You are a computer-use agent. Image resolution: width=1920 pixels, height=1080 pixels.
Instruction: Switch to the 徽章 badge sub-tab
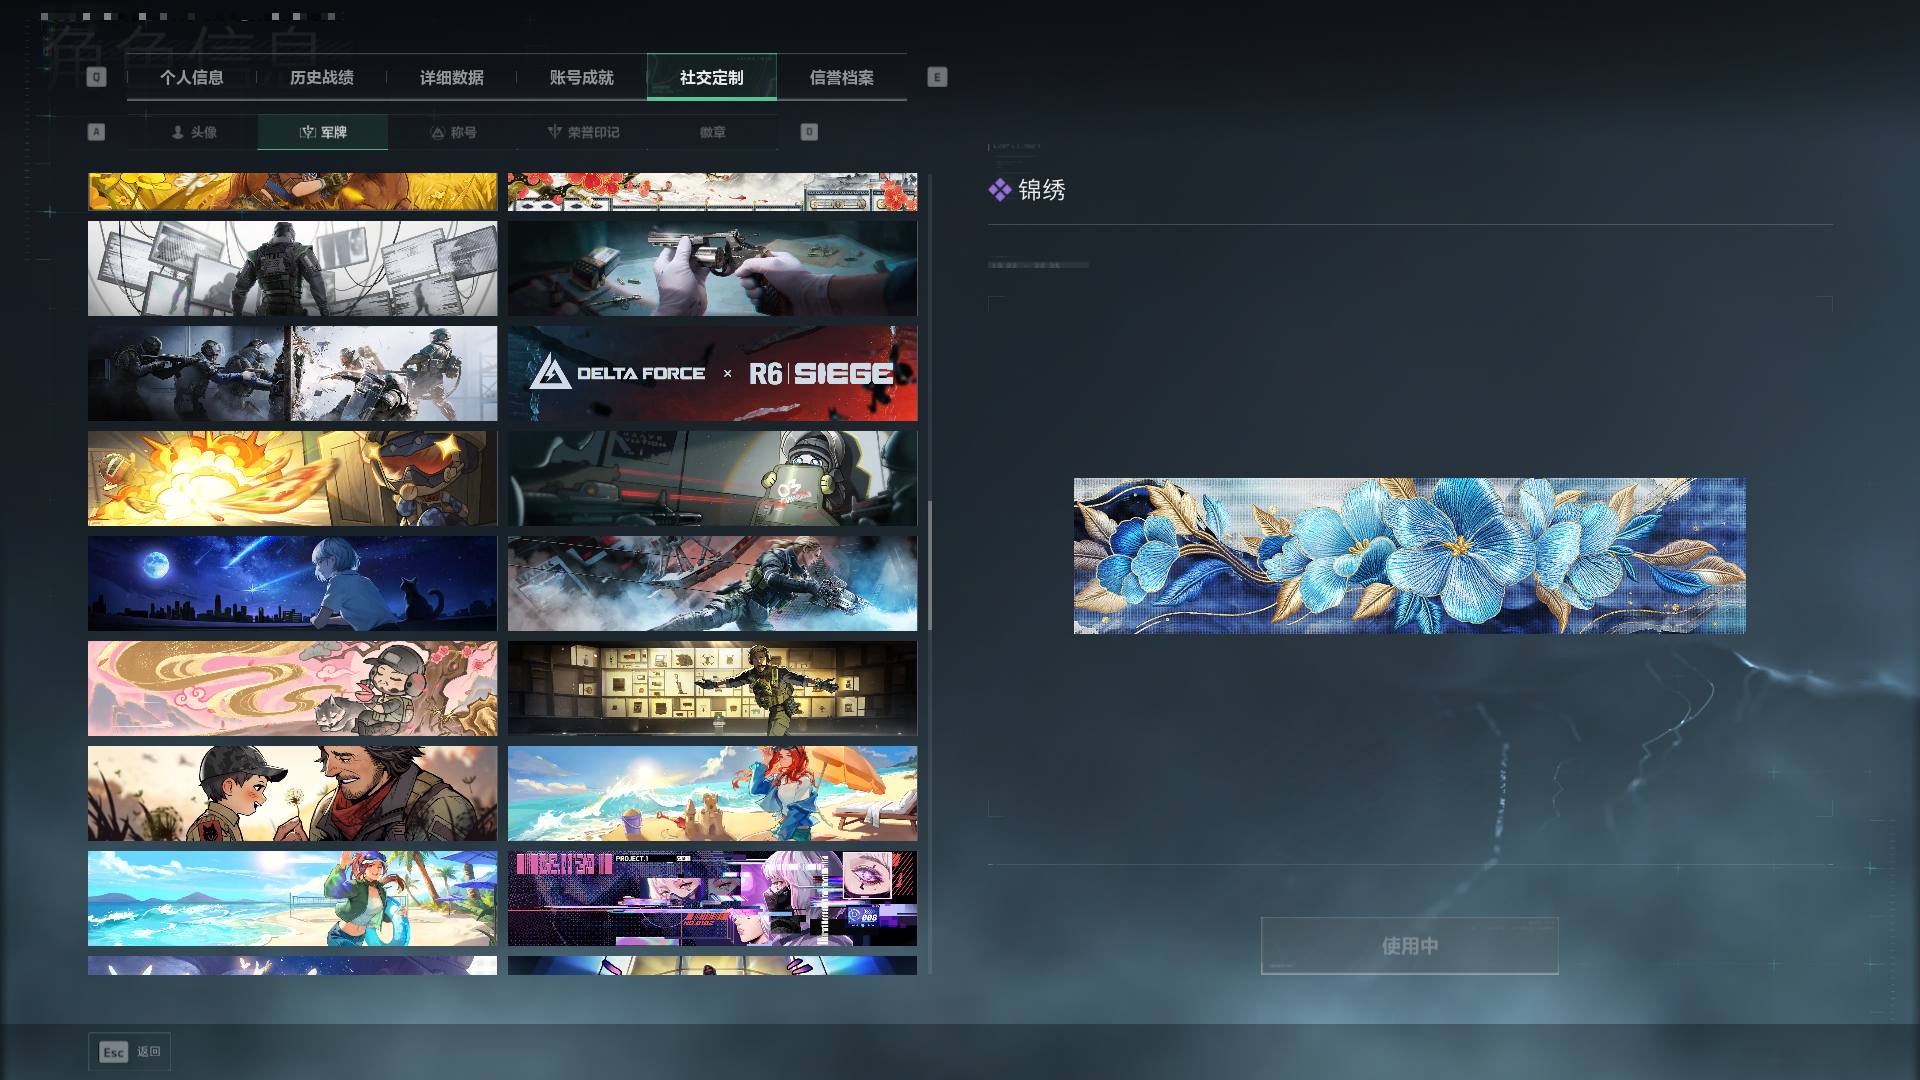coord(713,132)
